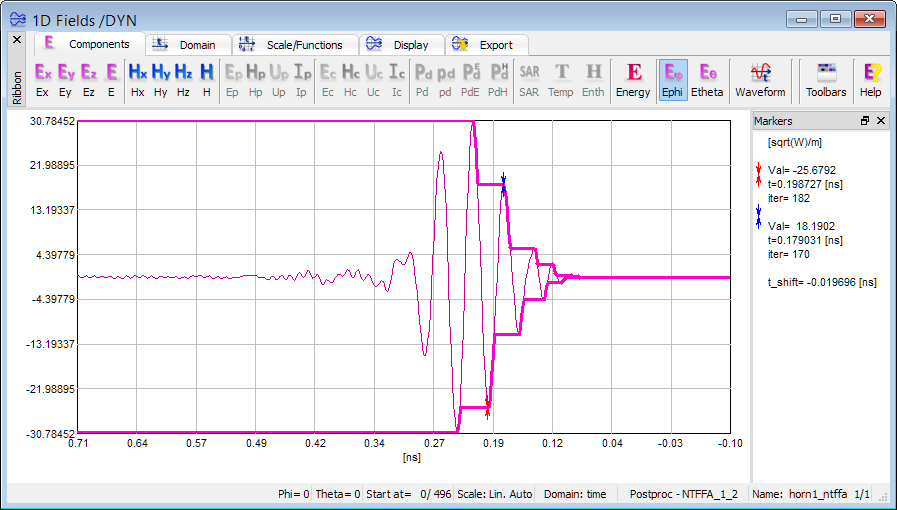The height and width of the screenshot is (510, 897).
Task: Choose the Hx magnetic field component
Action: (137, 79)
